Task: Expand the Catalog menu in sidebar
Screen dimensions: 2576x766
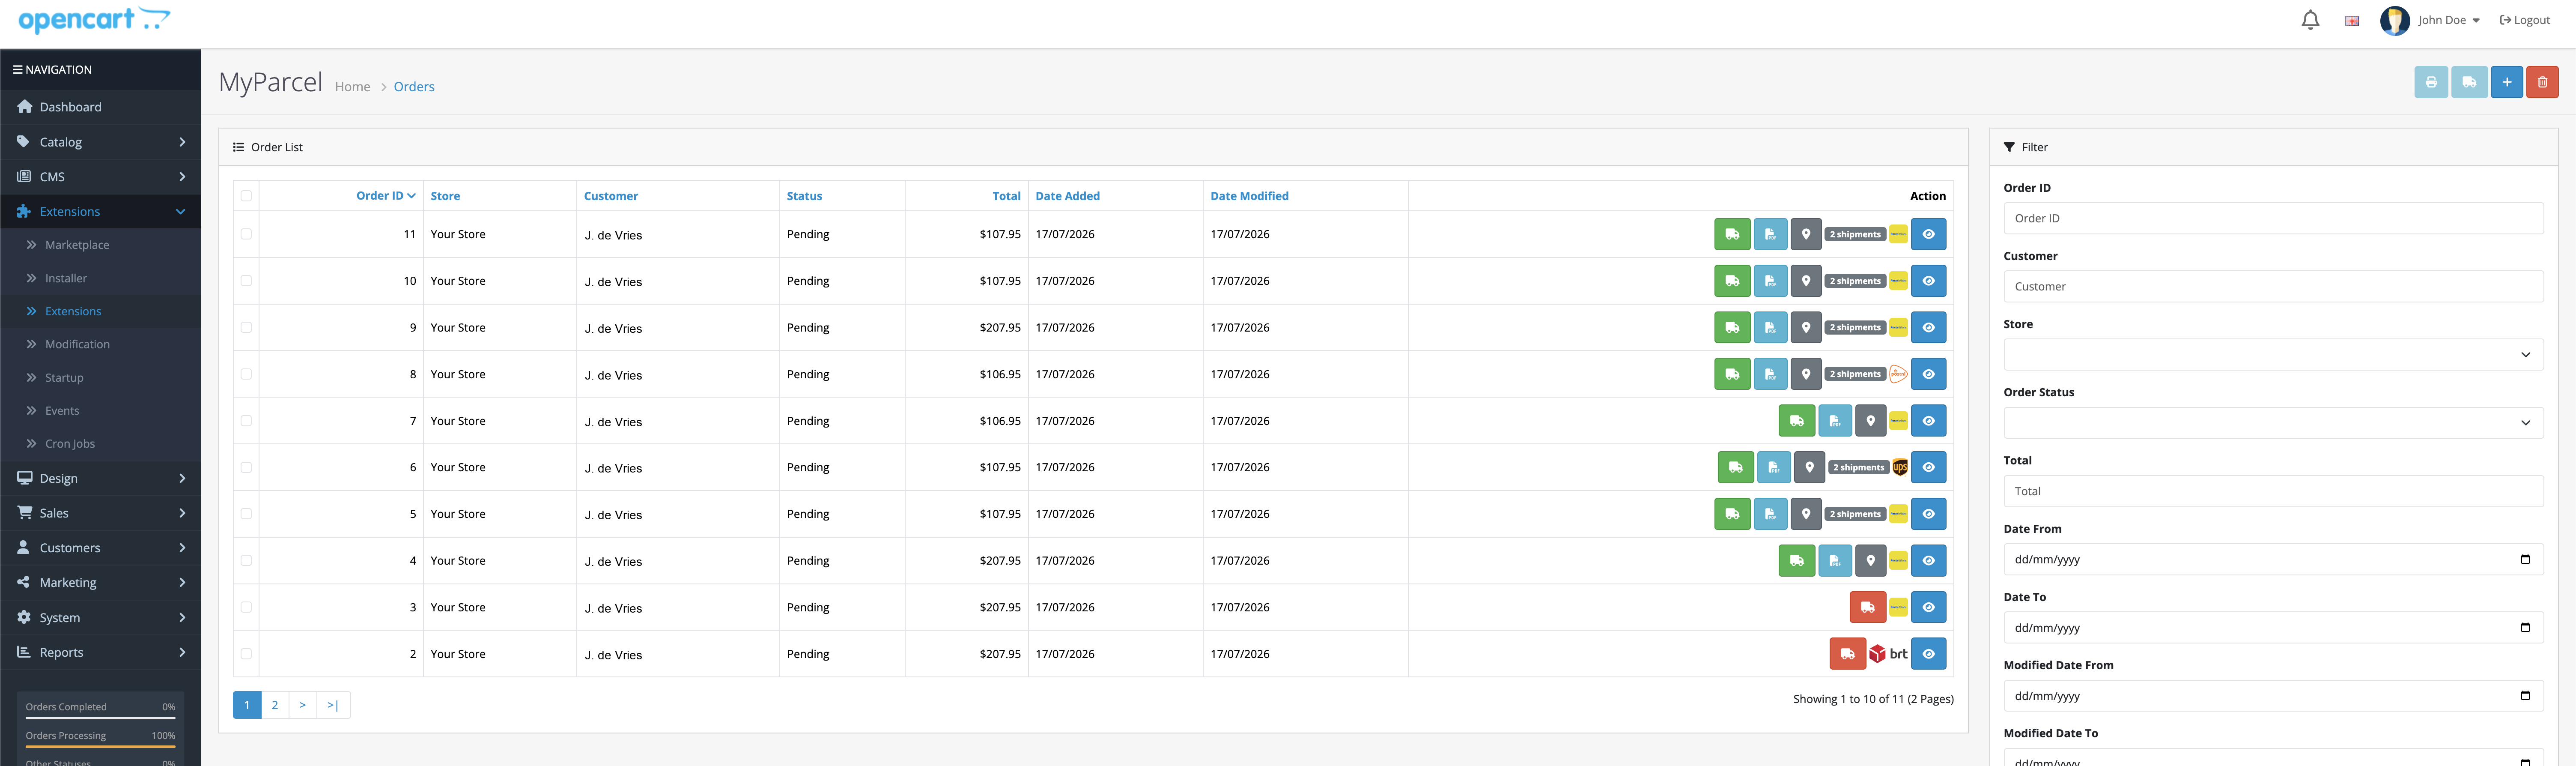Action: click(x=100, y=142)
